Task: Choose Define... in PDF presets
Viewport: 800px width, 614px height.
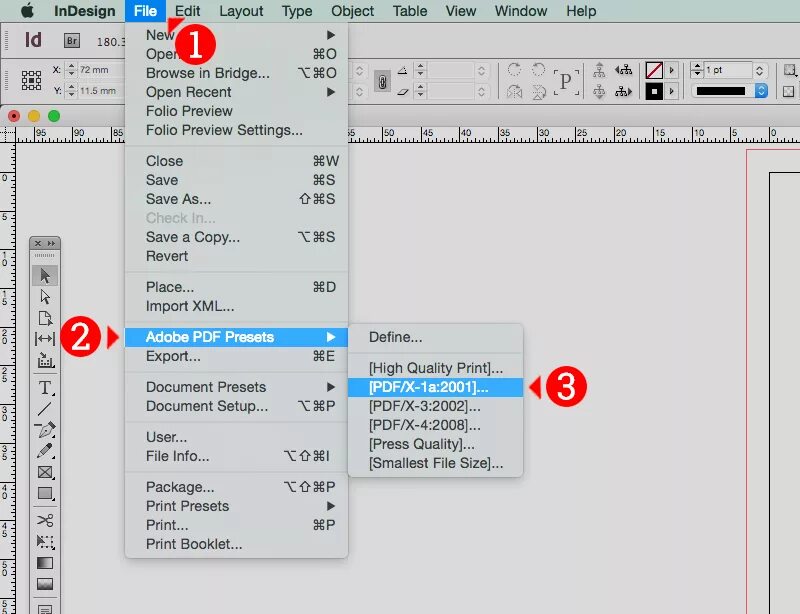Action: 435,337
